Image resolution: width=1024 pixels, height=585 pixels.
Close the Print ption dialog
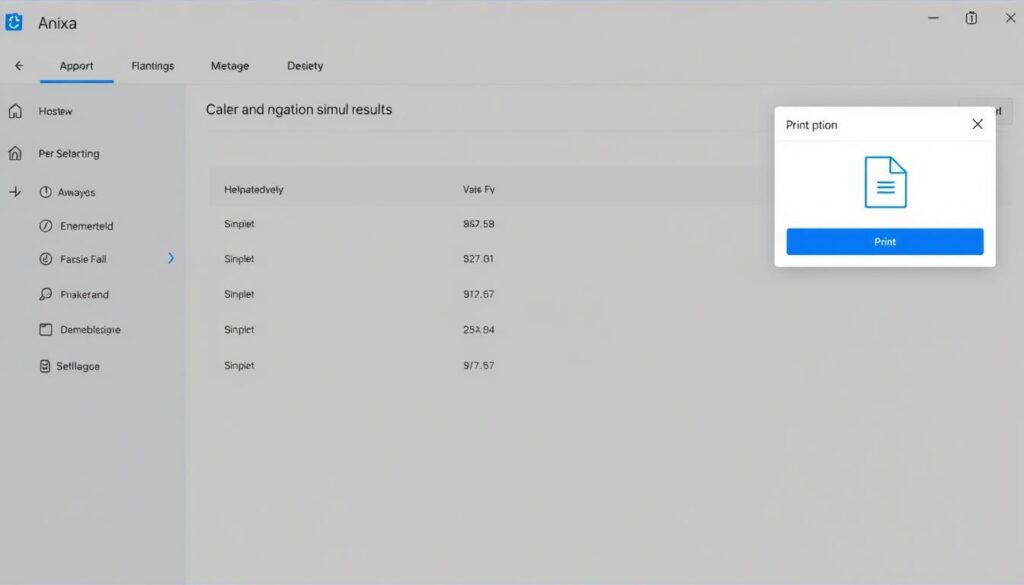click(x=977, y=124)
